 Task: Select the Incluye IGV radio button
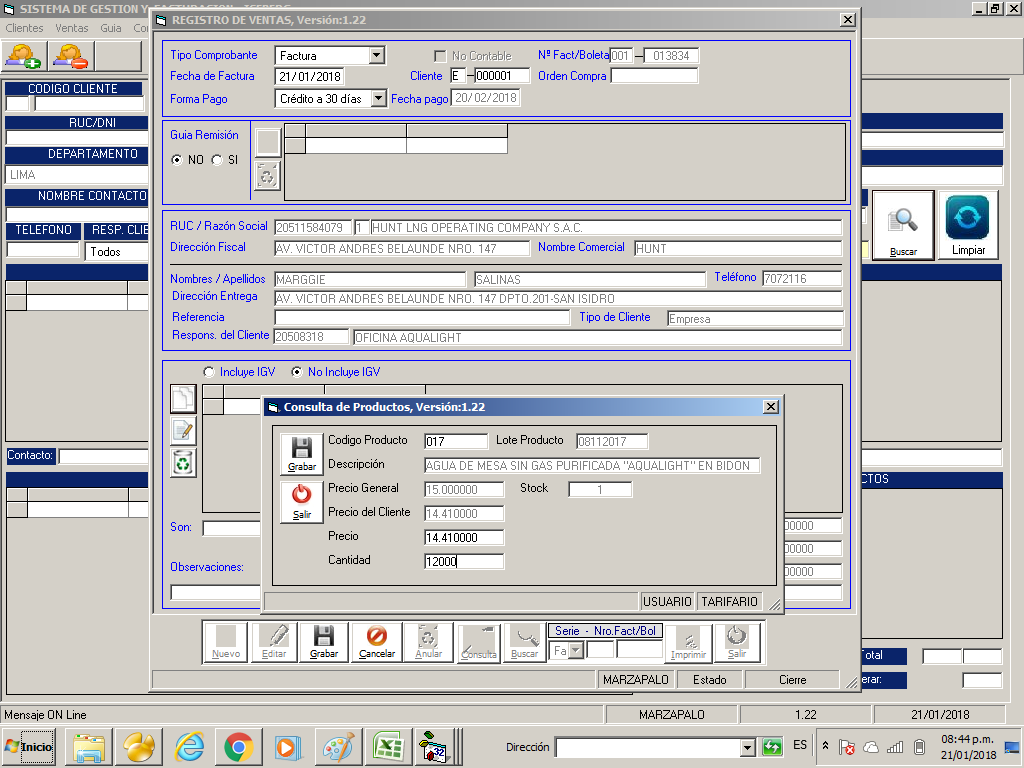pos(209,372)
